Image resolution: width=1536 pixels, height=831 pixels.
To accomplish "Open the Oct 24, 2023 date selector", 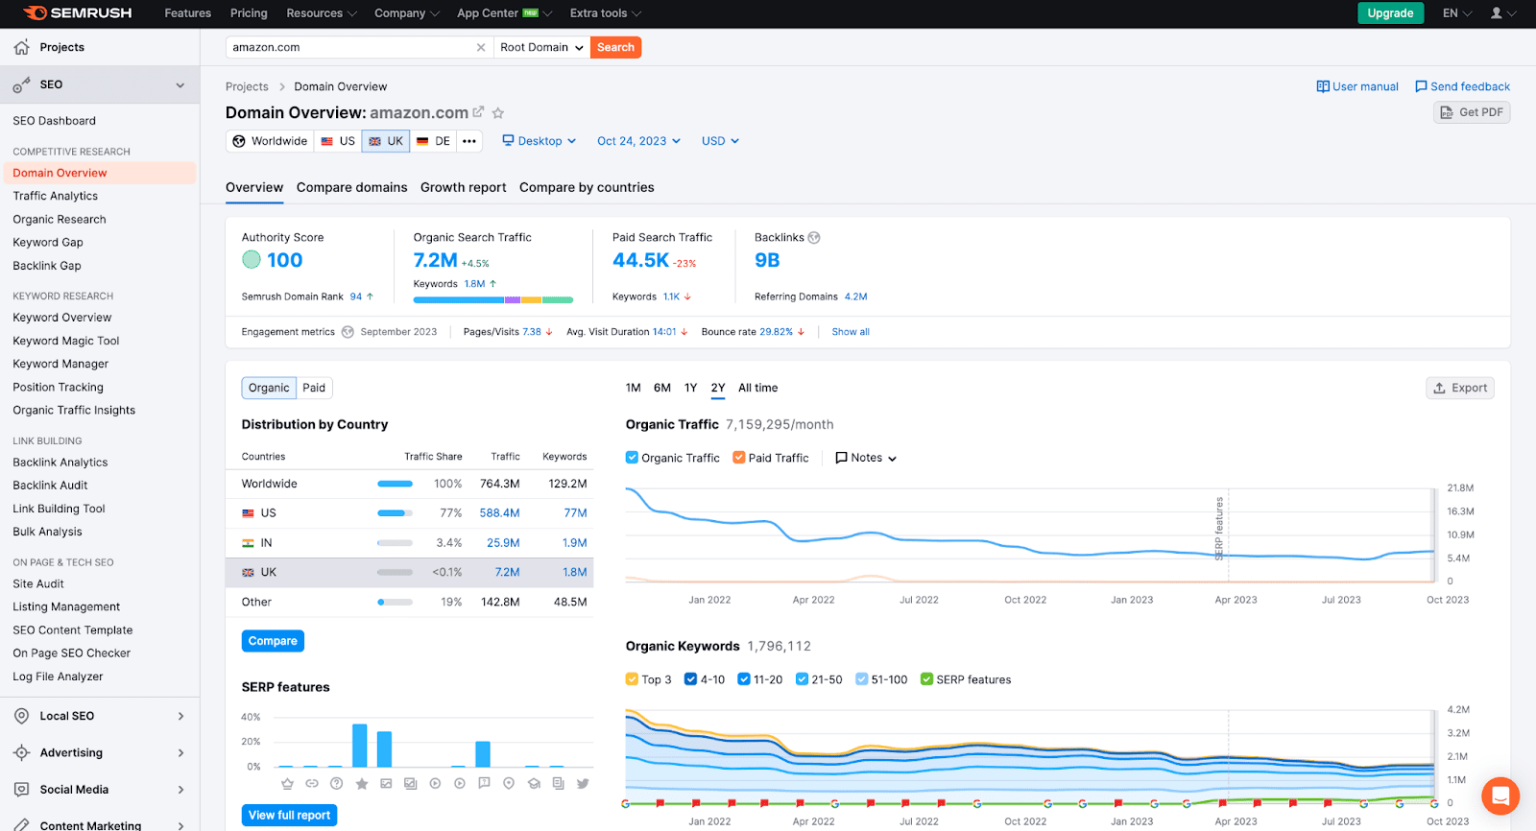I will (638, 140).
